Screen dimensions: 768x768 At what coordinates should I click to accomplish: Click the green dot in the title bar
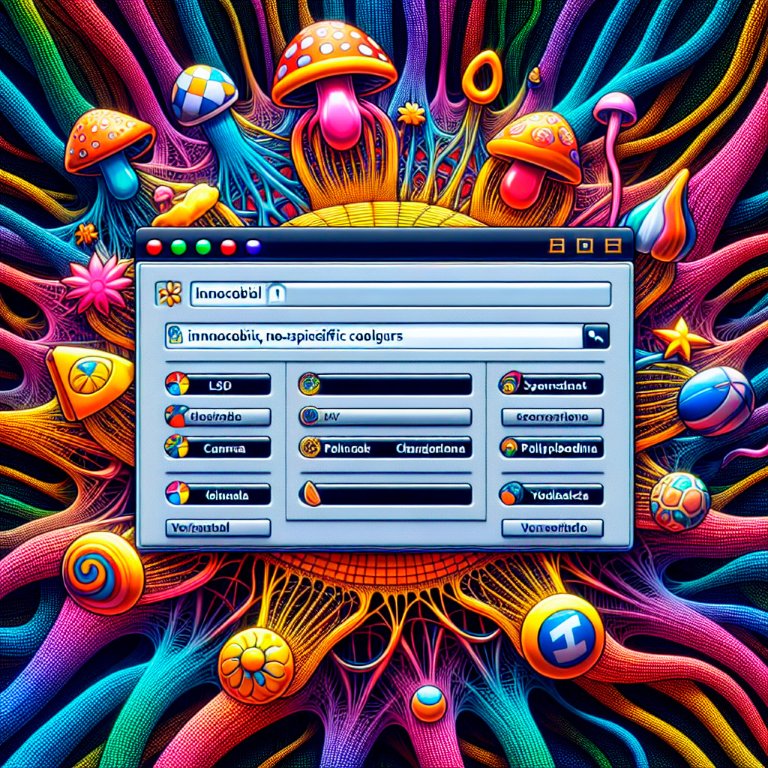coord(179,246)
